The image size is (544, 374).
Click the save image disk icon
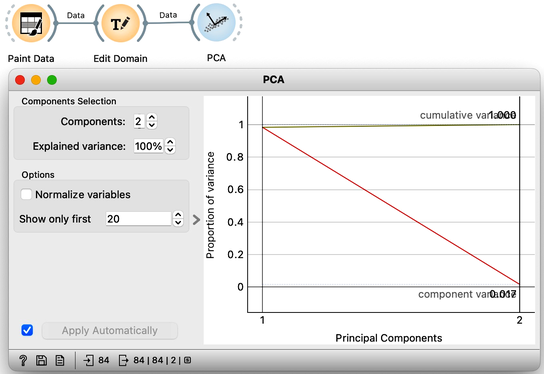coord(41,360)
